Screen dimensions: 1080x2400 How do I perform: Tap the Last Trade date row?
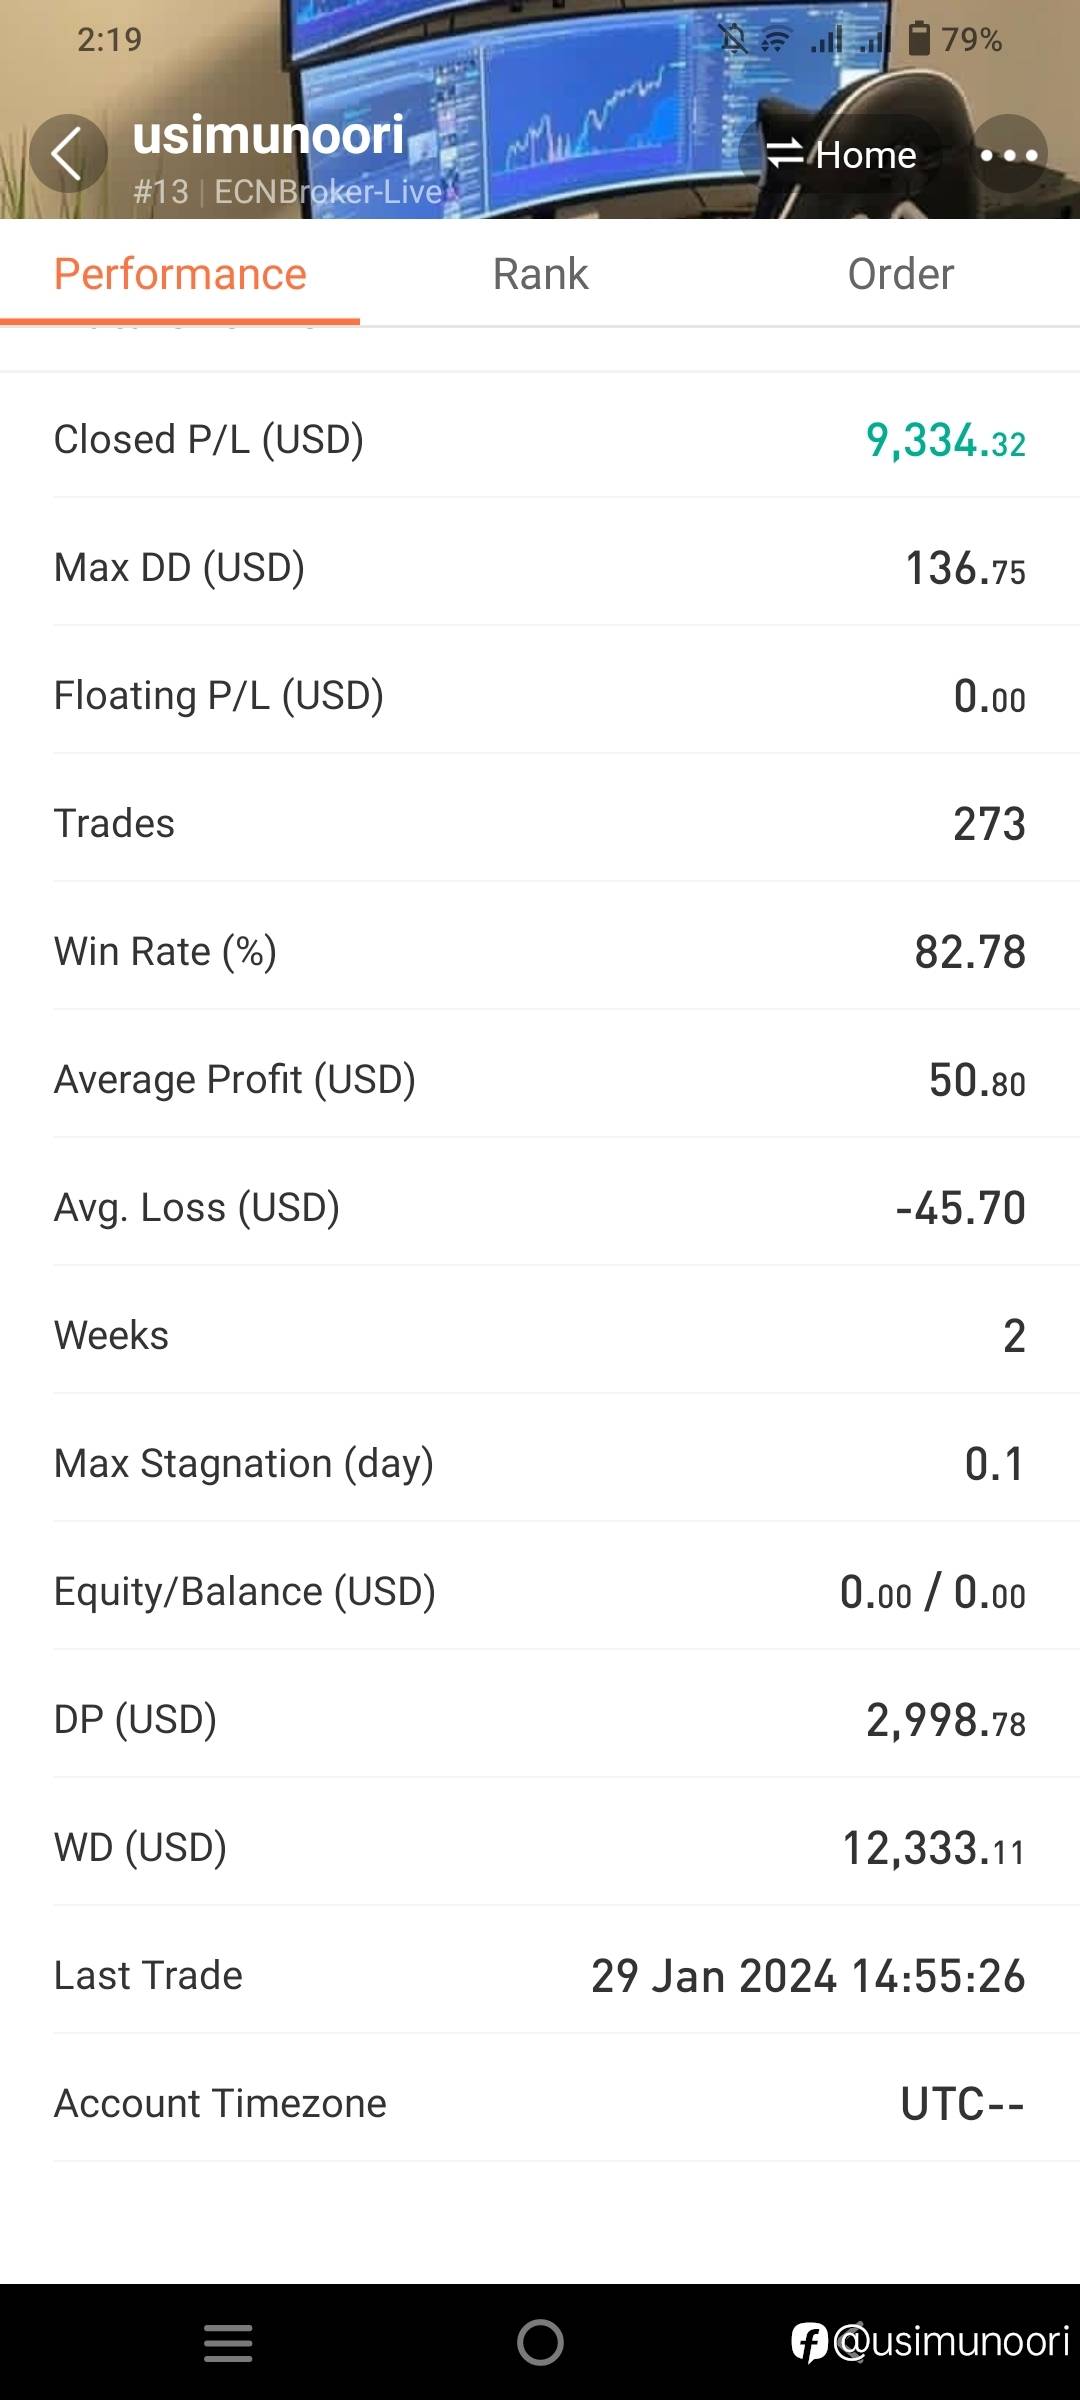[540, 1976]
